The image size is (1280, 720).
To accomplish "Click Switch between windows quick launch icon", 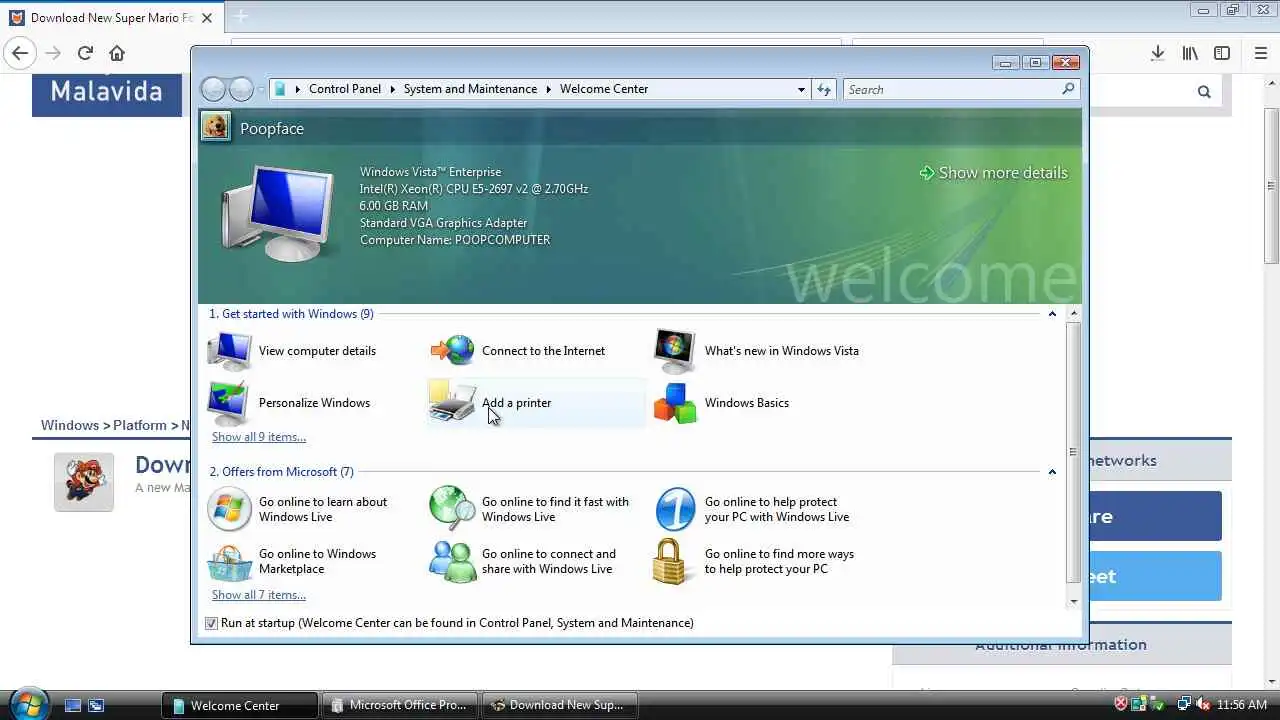I will click(x=96, y=705).
